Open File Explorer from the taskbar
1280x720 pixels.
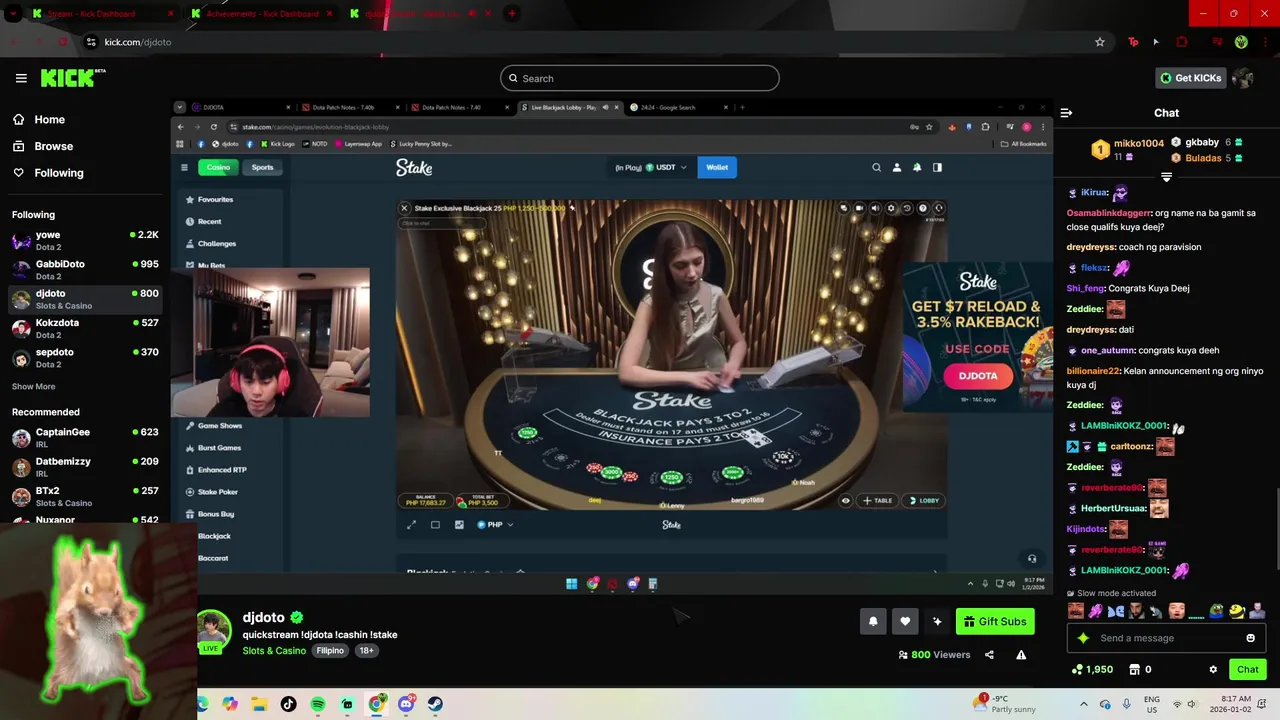click(259, 704)
